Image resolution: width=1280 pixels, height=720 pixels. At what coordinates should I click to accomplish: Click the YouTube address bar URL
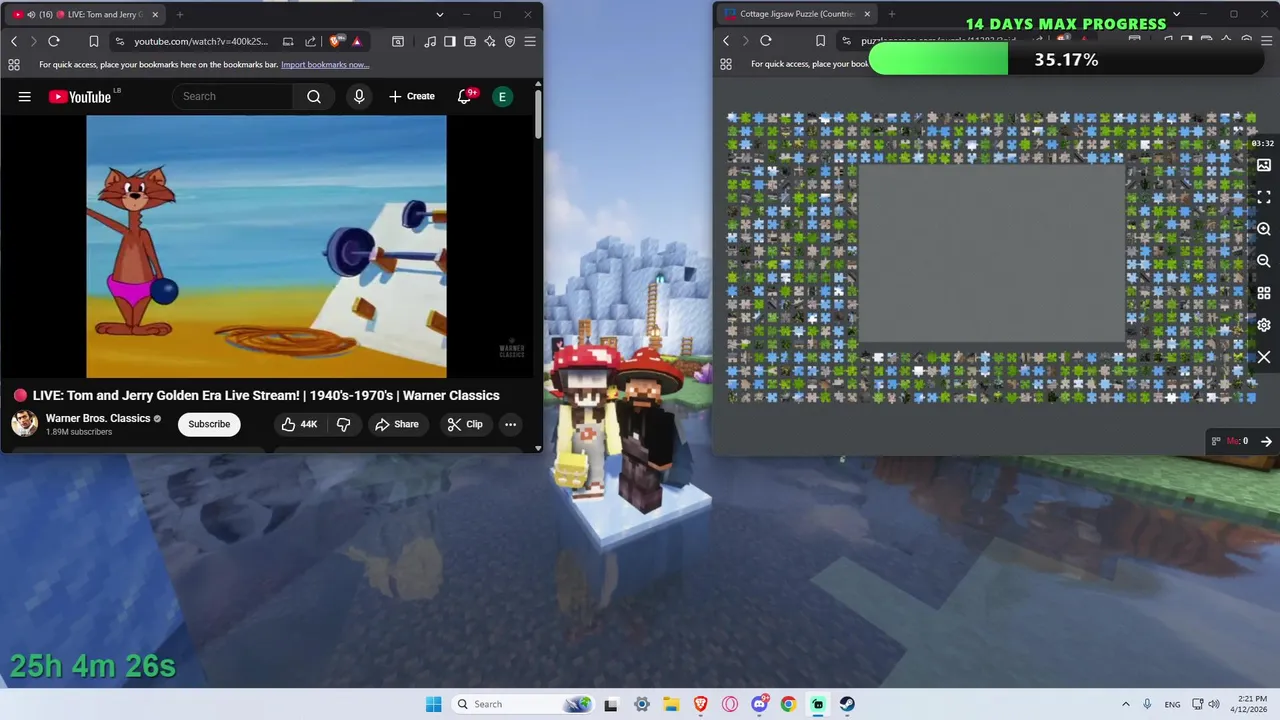point(201,41)
